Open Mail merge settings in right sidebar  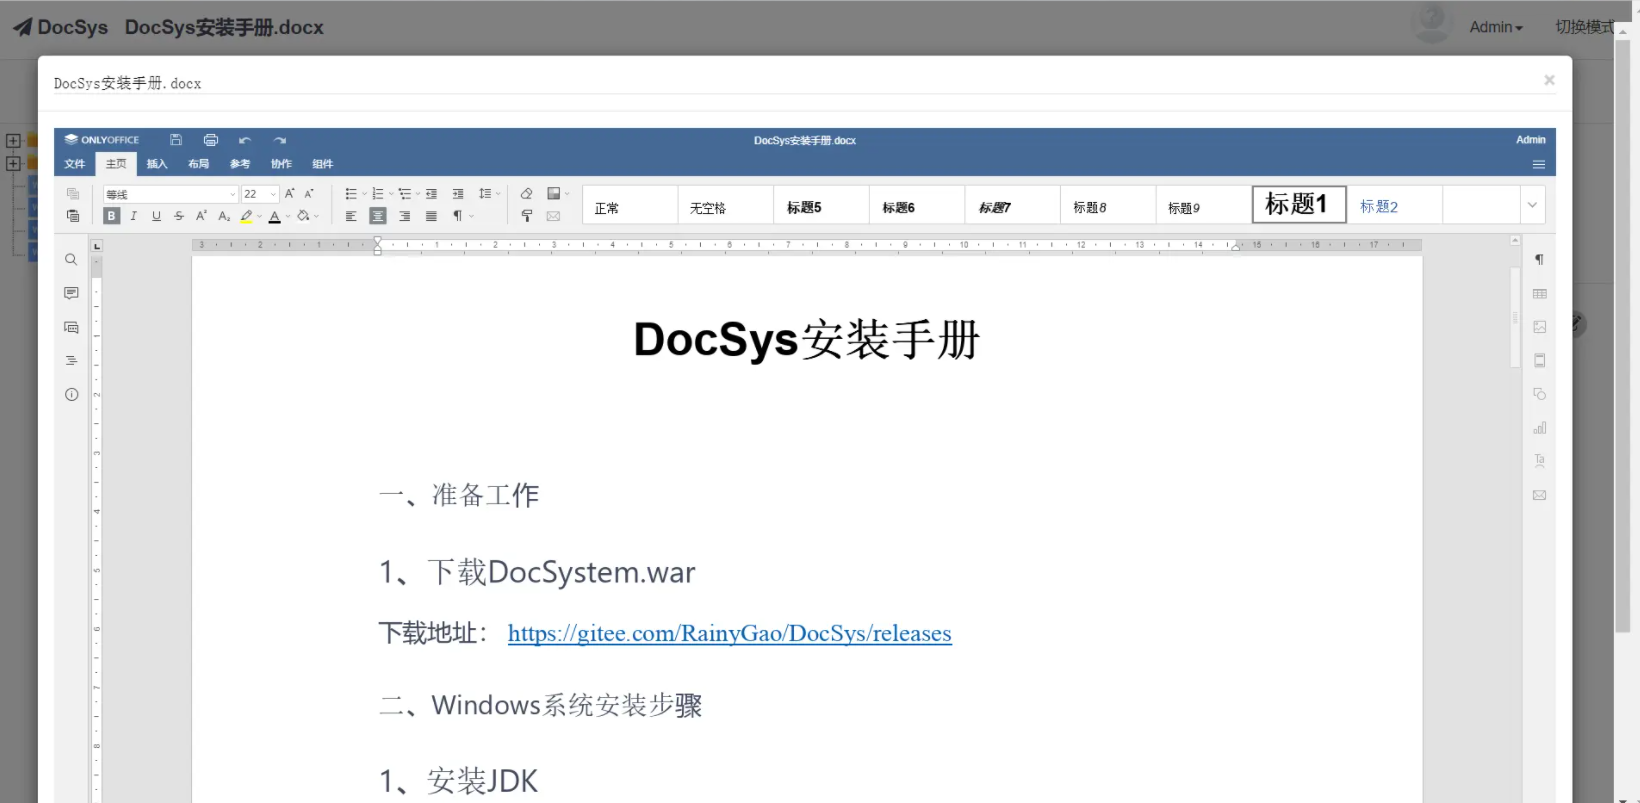click(1539, 495)
